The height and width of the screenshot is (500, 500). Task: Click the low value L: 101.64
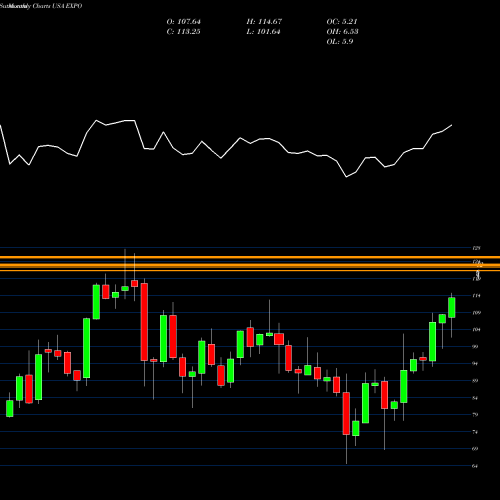[263, 32]
